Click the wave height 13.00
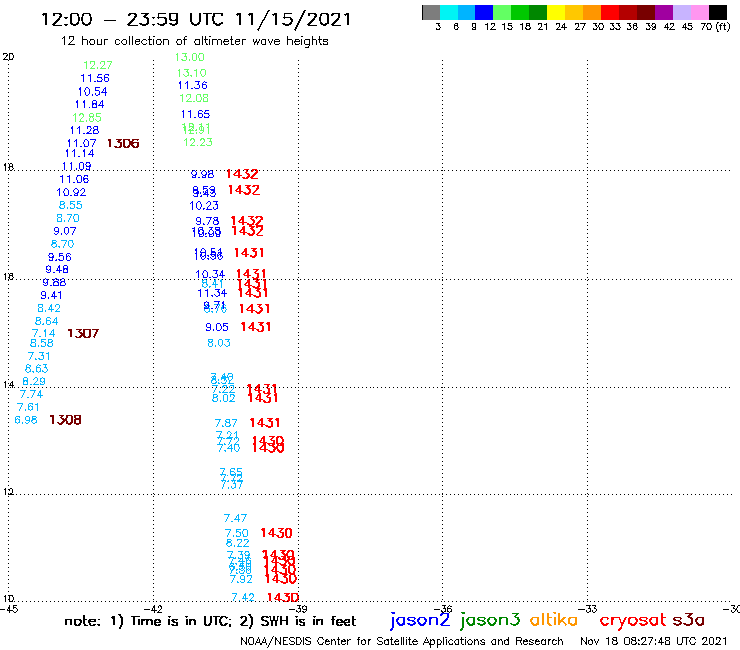Viewport: 740px width, 650px height. click(x=190, y=57)
